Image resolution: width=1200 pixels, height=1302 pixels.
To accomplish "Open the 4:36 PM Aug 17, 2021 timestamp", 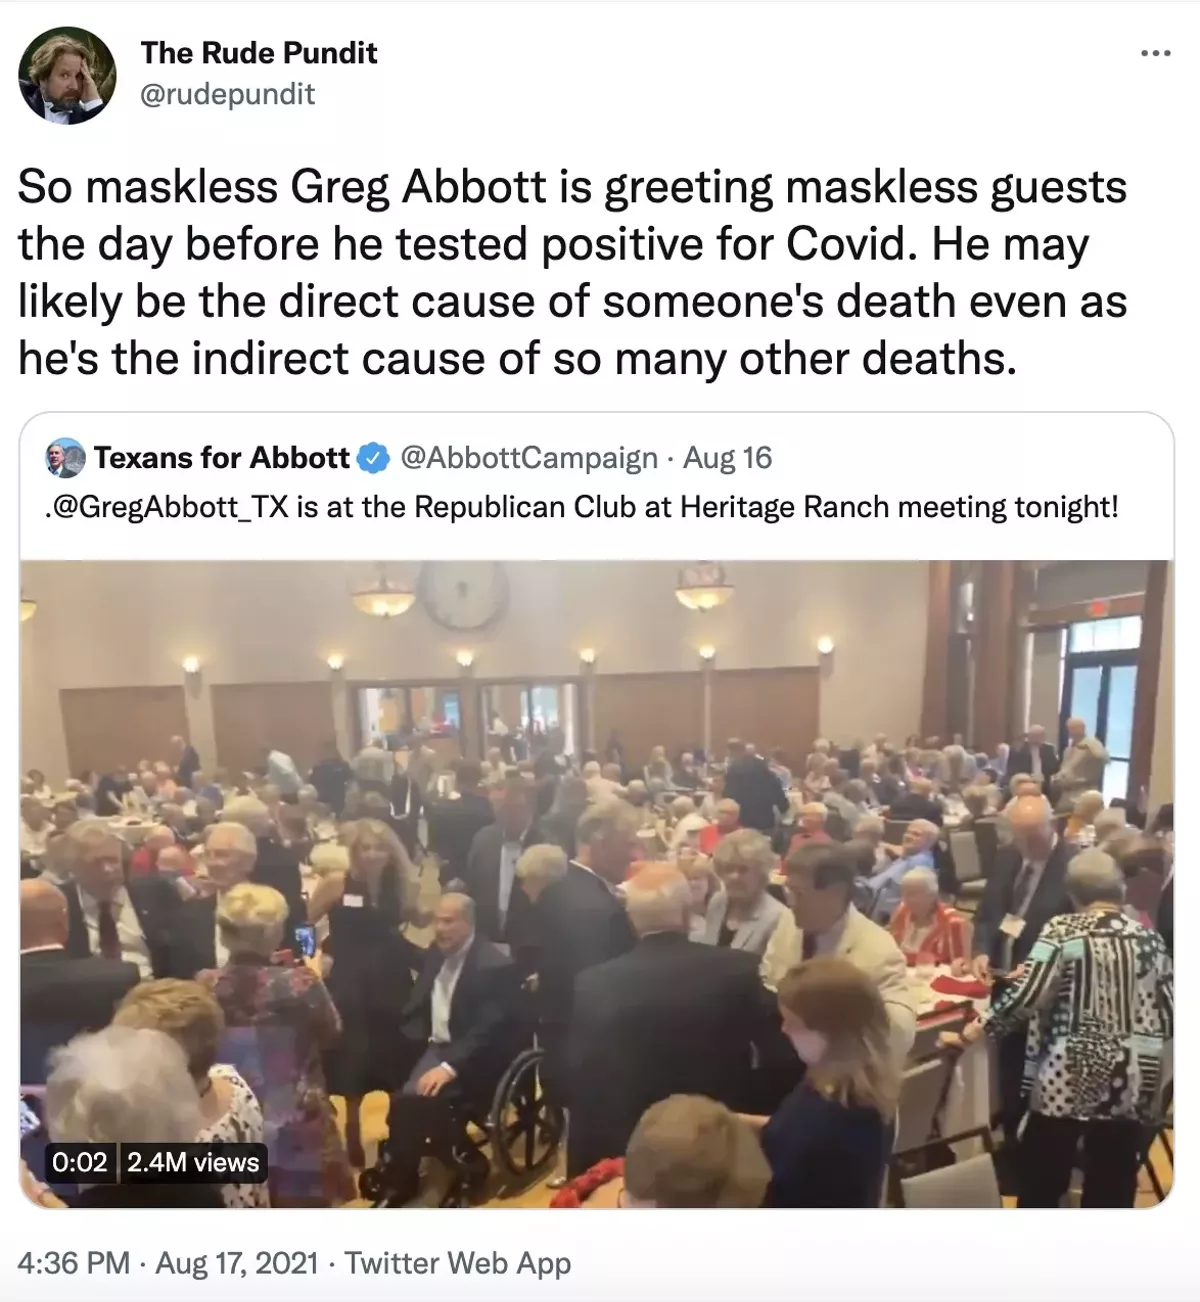I will point(168,1263).
